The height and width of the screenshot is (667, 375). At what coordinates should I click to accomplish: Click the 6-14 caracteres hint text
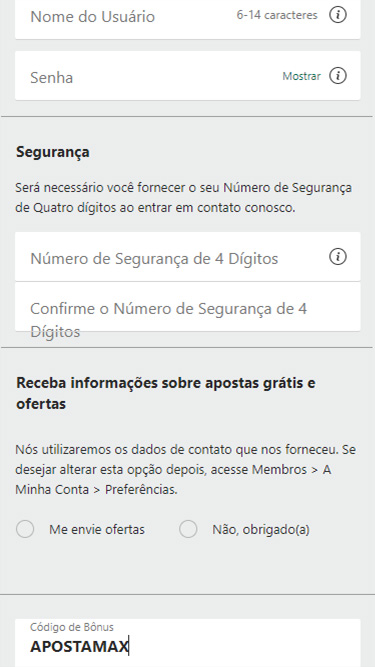277,15
